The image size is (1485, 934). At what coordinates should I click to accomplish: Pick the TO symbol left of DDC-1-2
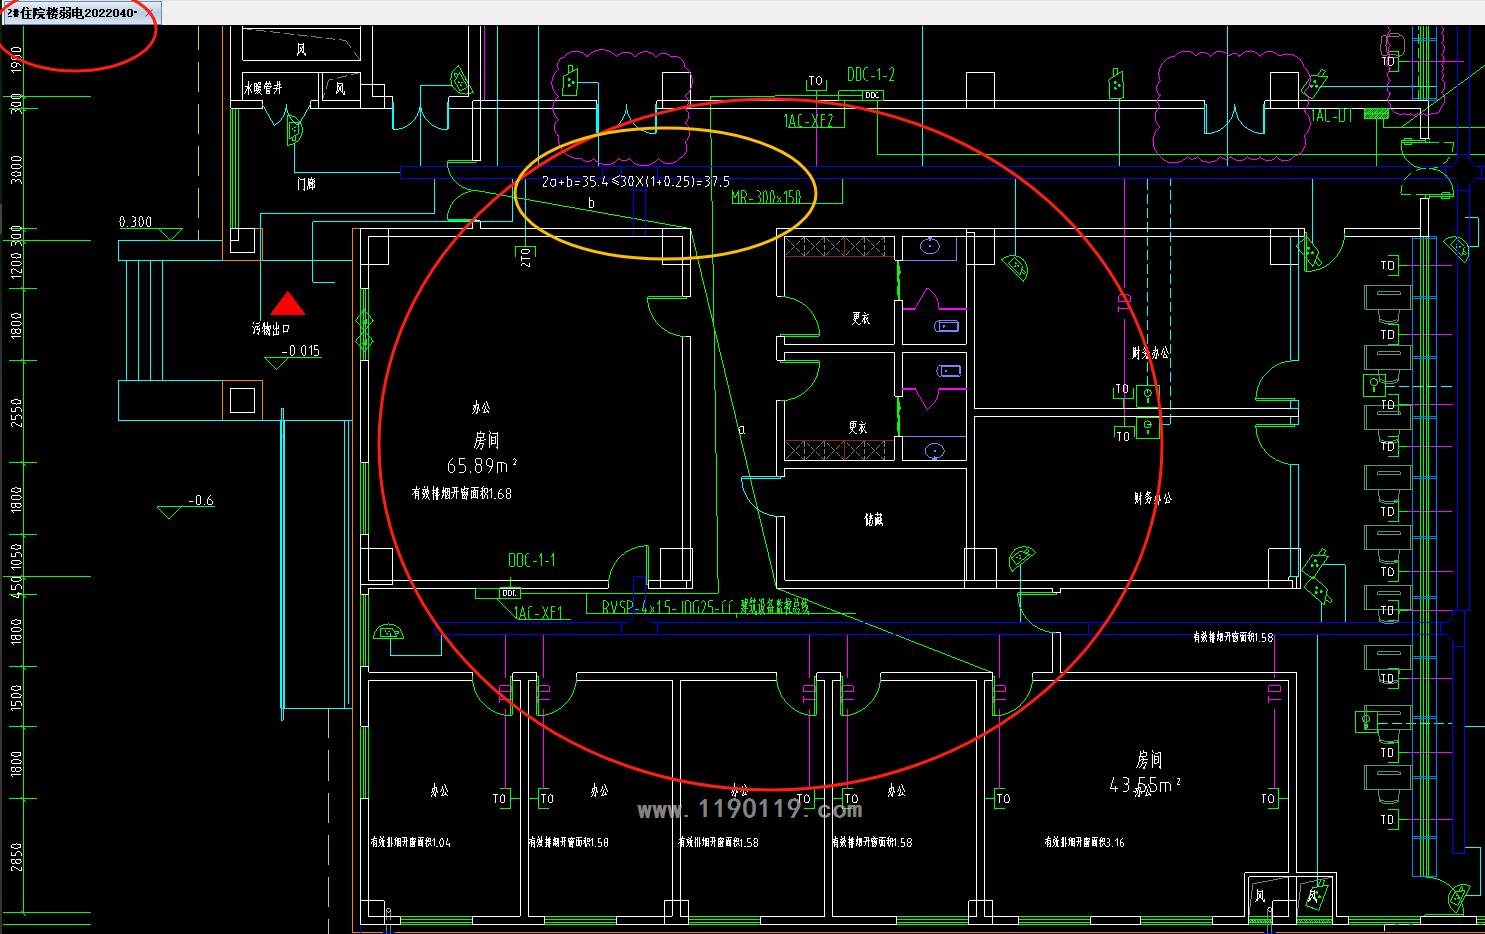816,81
